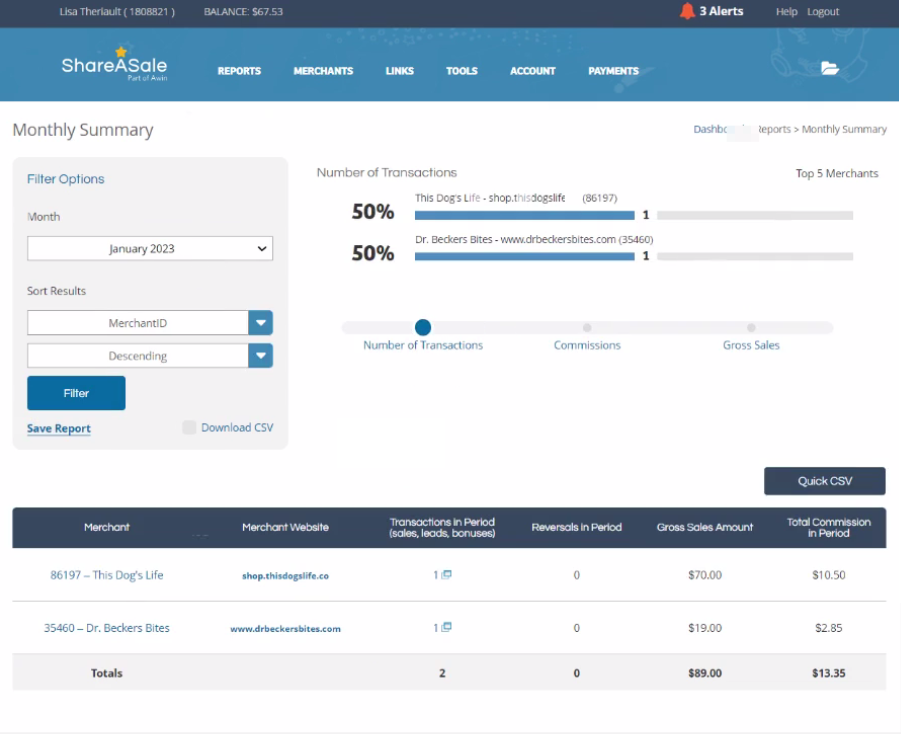Screen dimensions: 902x740
Task: Click the Logout link
Action: click(823, 12)
